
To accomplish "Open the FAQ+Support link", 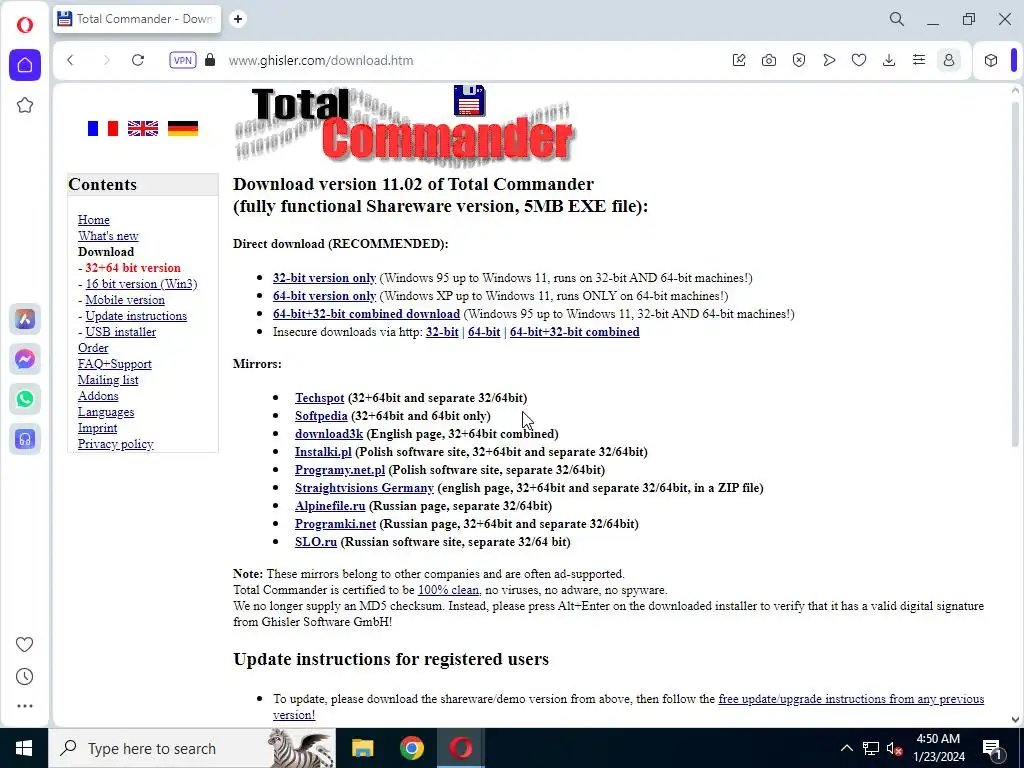I will 114,364.
